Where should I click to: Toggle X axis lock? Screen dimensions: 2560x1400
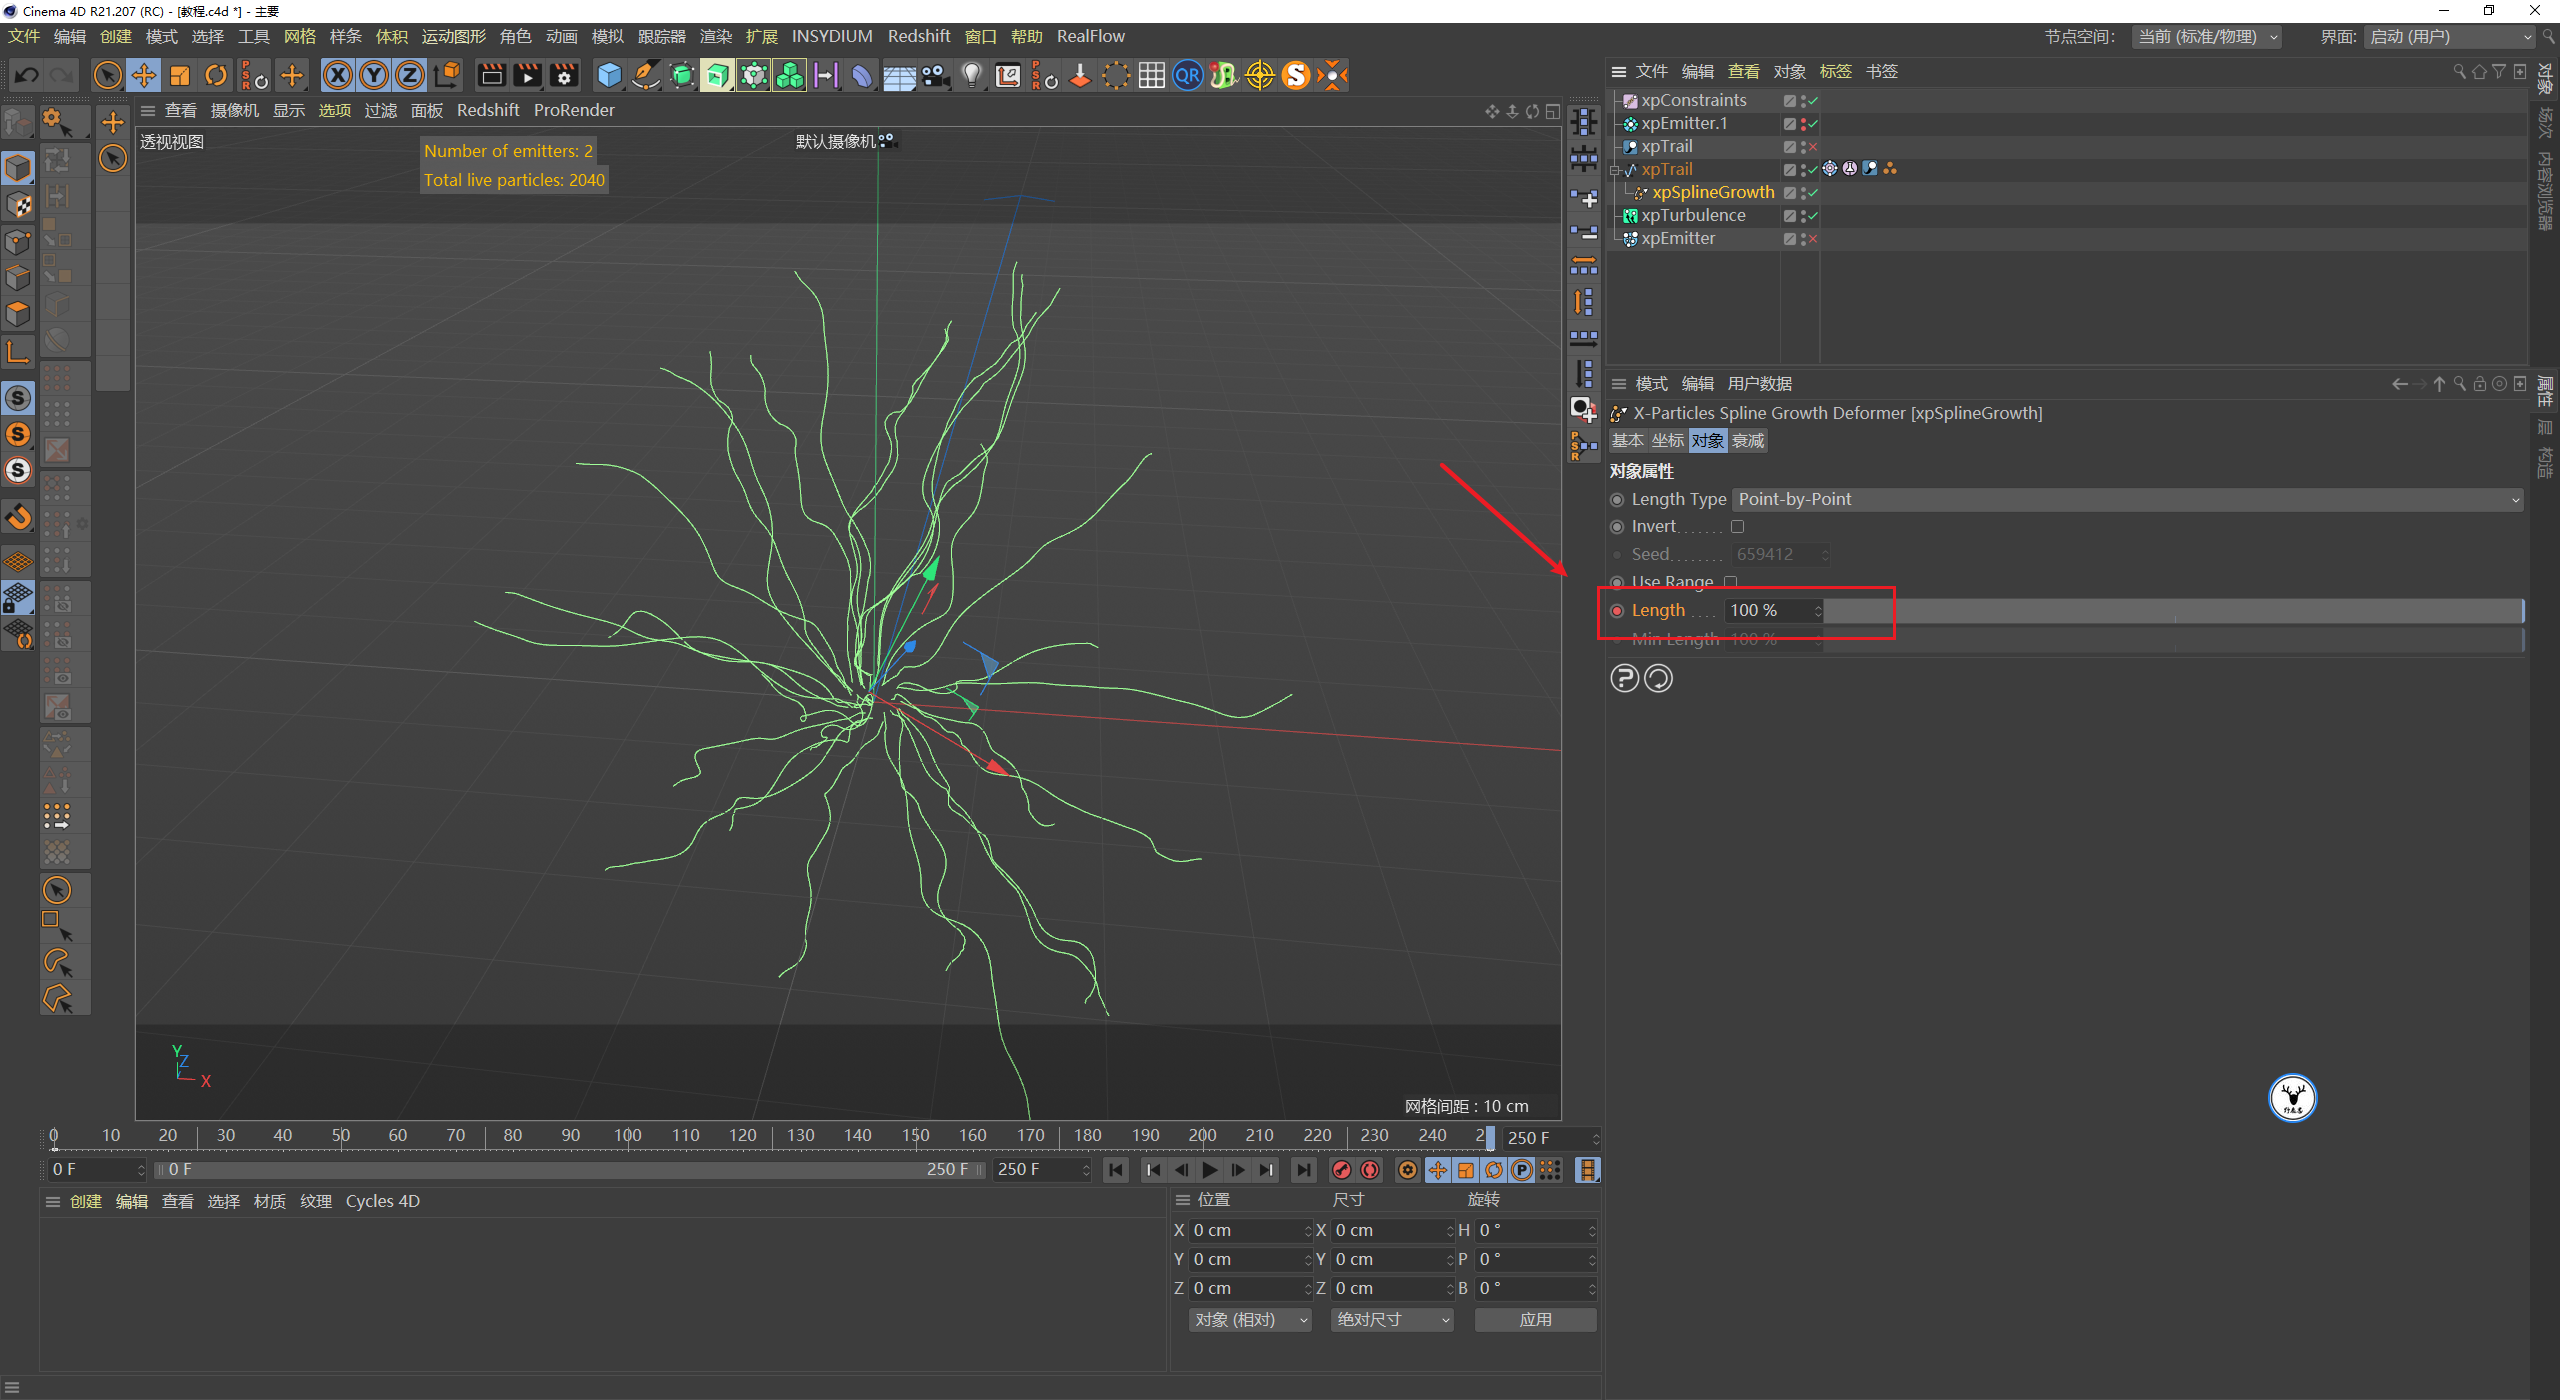[338, 75]
